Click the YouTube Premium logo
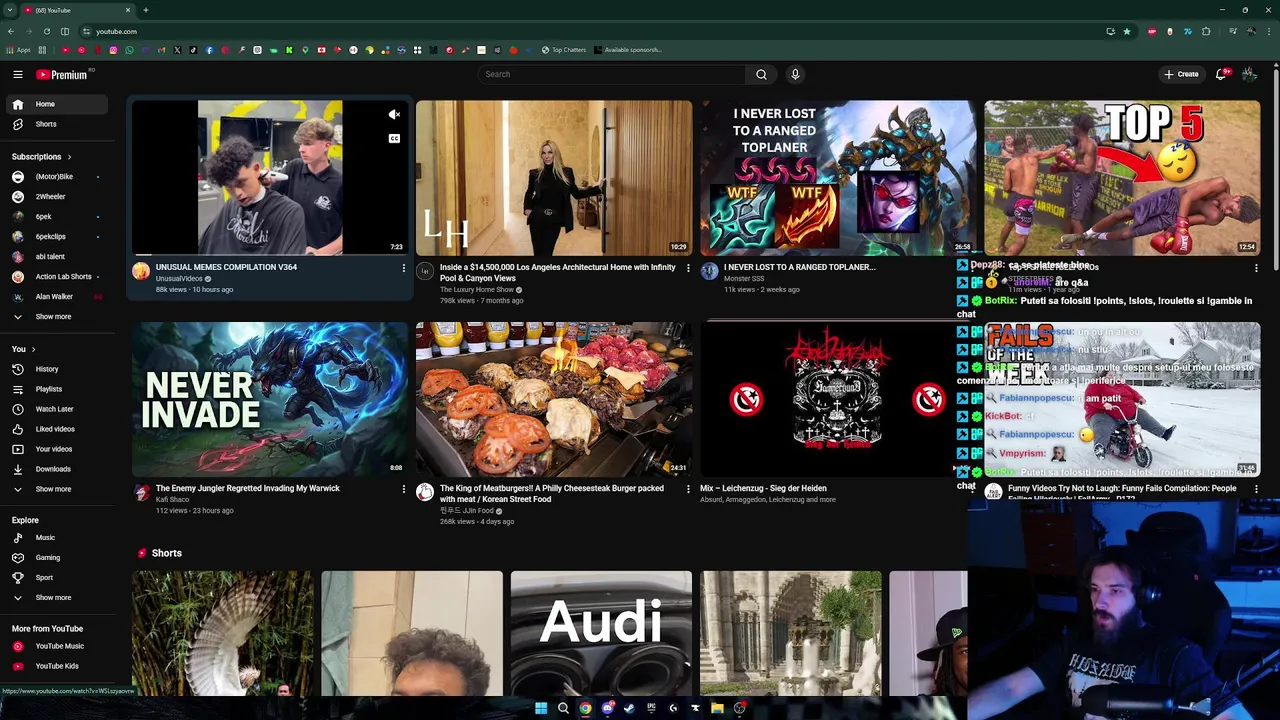Viewport: 1280px width, 720px height. pos(62,74)
